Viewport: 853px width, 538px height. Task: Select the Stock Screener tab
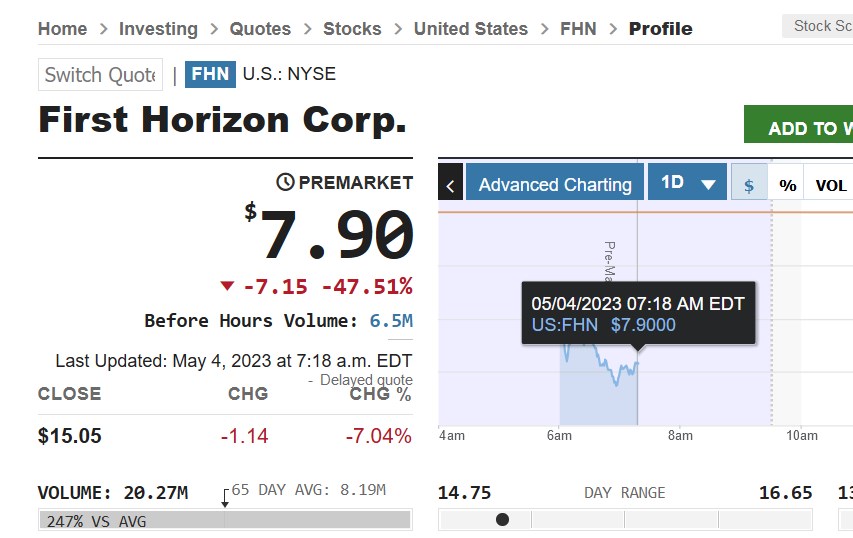click(x=820, y=26)
